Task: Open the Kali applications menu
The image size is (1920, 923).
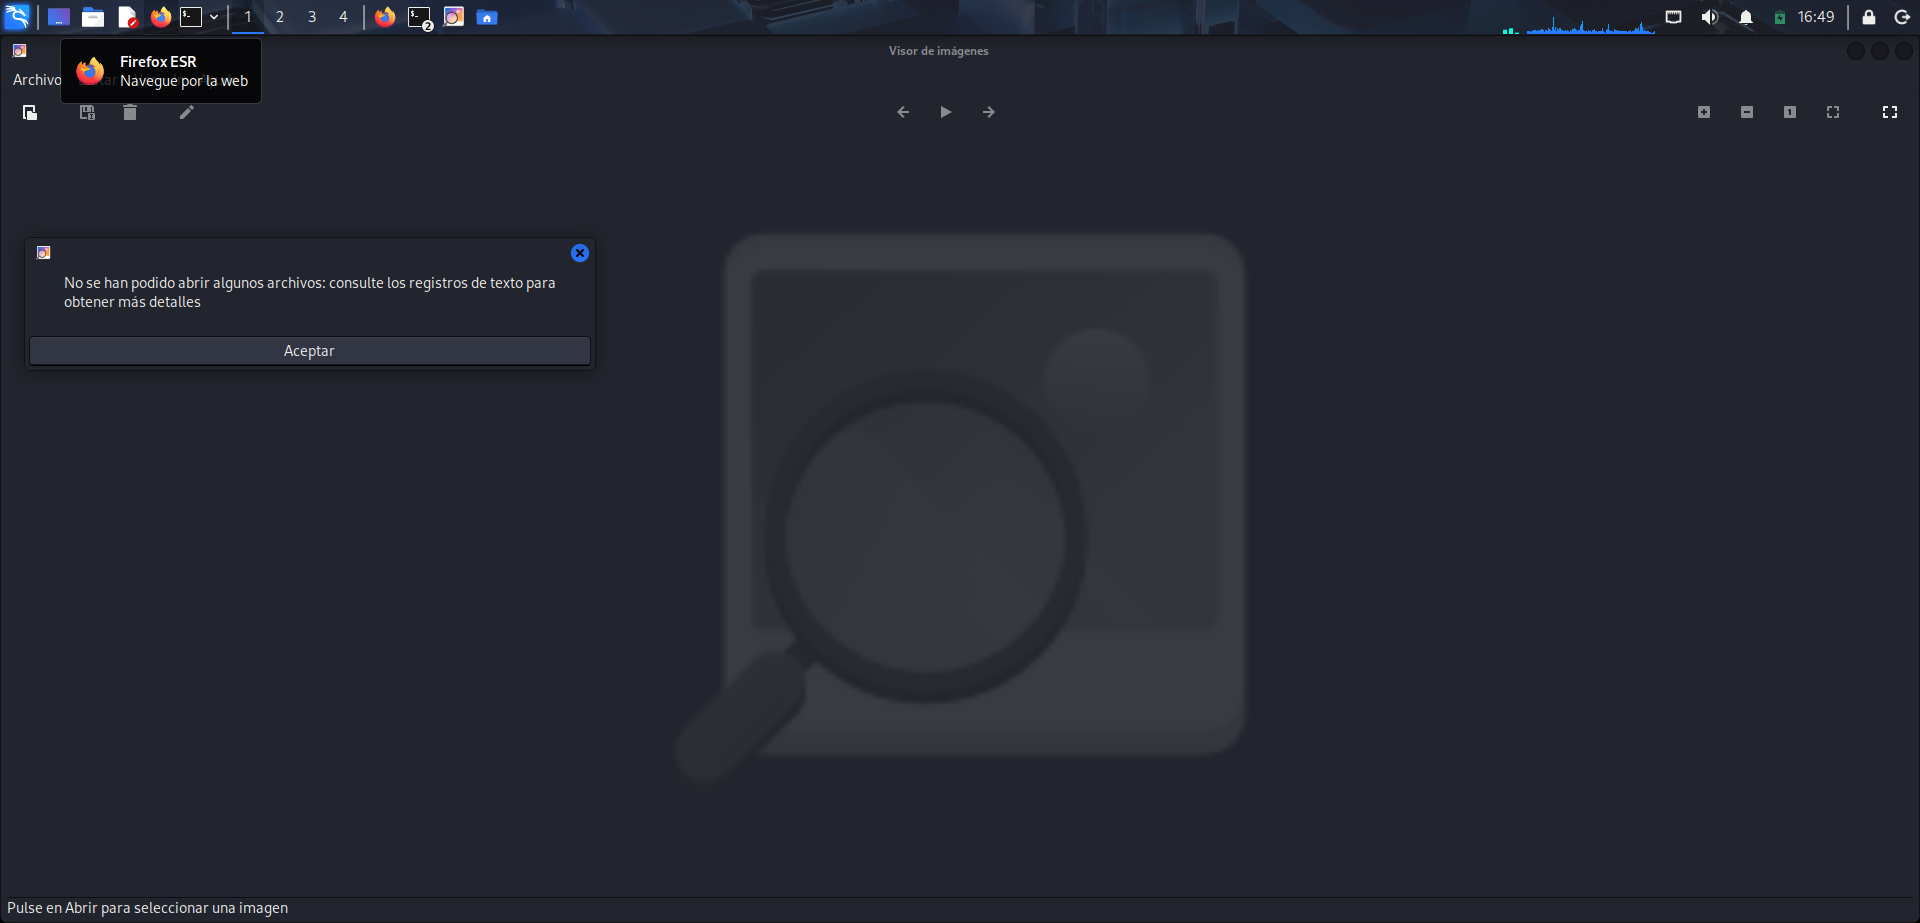Action: (18, 17)
